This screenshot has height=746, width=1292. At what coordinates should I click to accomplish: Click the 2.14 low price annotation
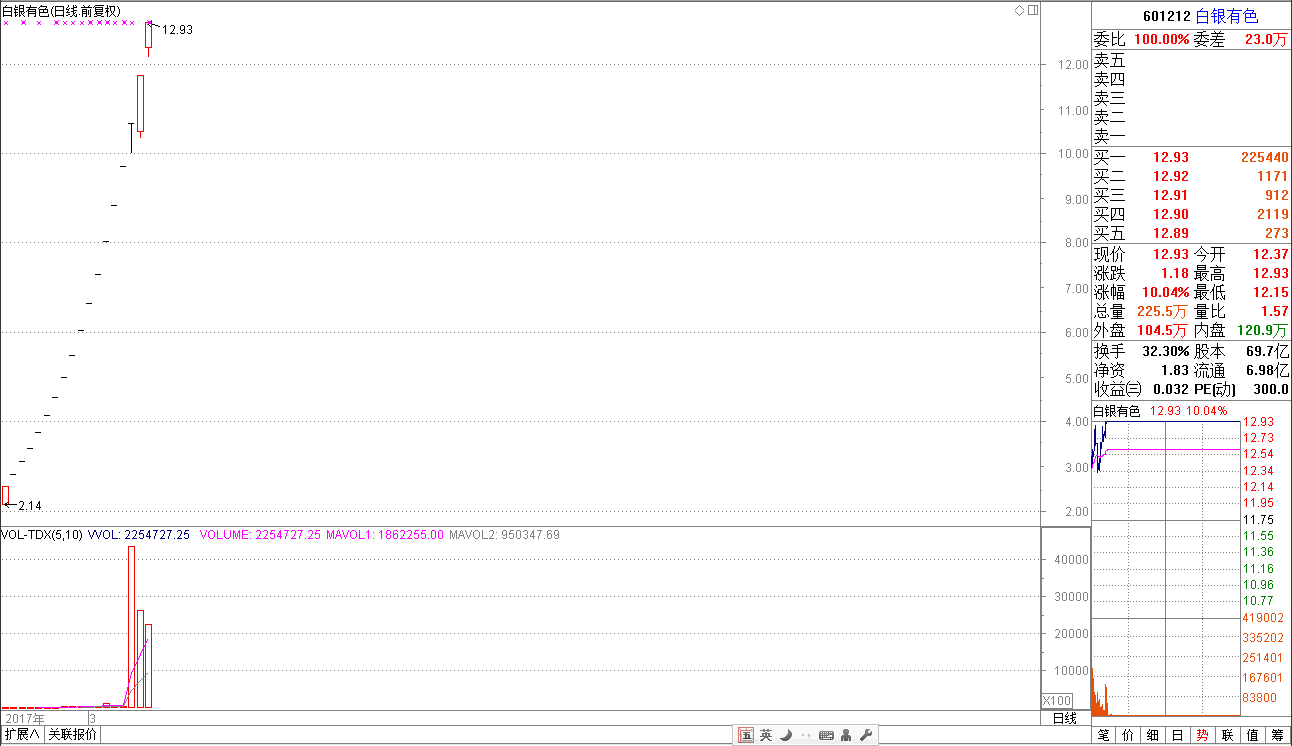point(30,506)
